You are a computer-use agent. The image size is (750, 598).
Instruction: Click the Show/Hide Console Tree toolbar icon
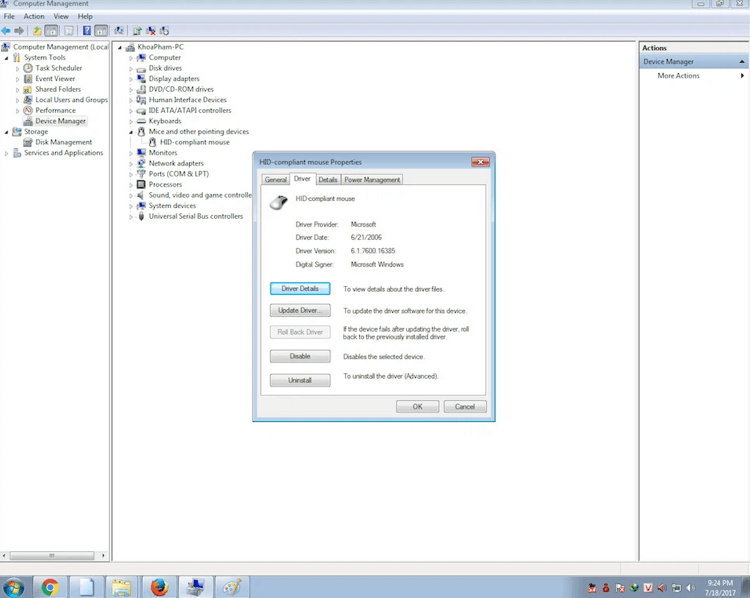[51, 31]
